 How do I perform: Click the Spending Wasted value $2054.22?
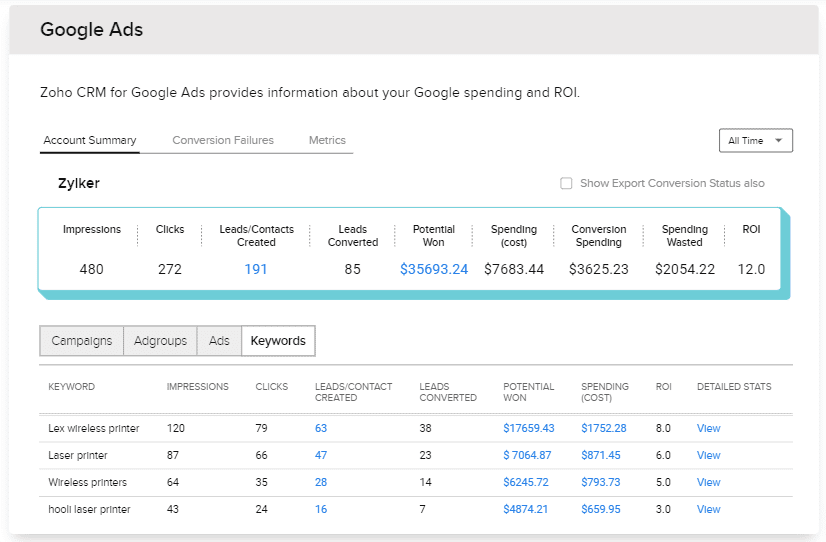[685, 269]
